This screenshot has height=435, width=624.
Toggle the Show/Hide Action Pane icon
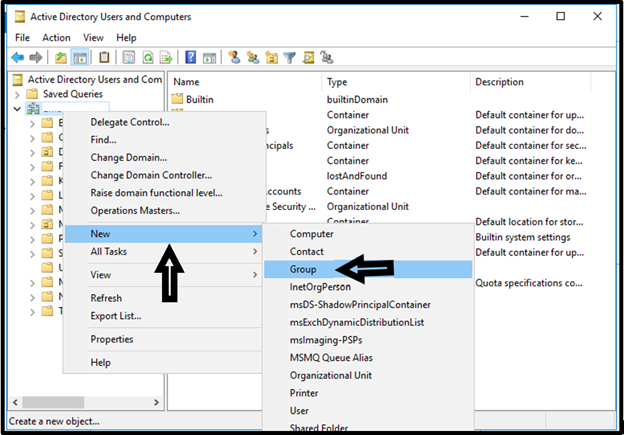coord(209,58)
